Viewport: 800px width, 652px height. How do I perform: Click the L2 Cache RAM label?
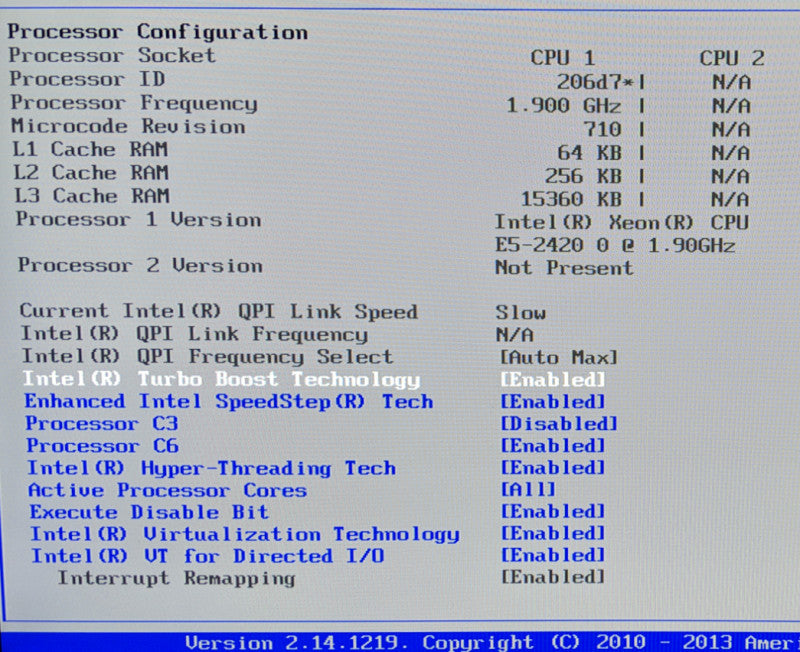91,172
